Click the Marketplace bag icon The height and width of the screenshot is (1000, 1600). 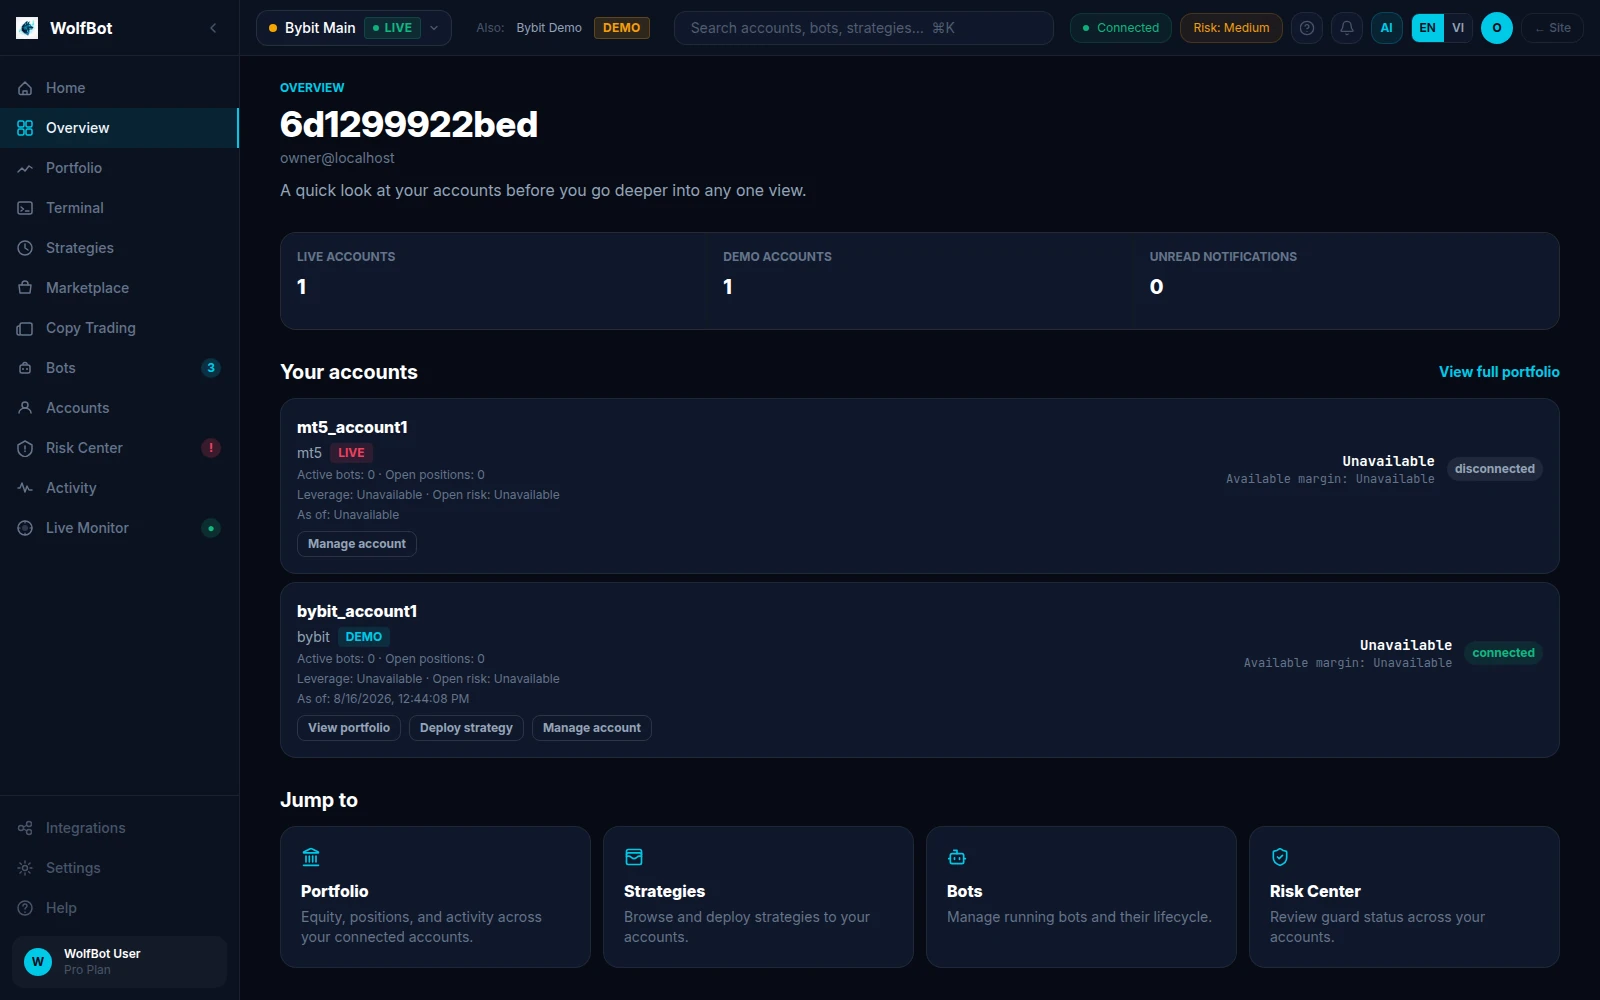click(25, 288)
